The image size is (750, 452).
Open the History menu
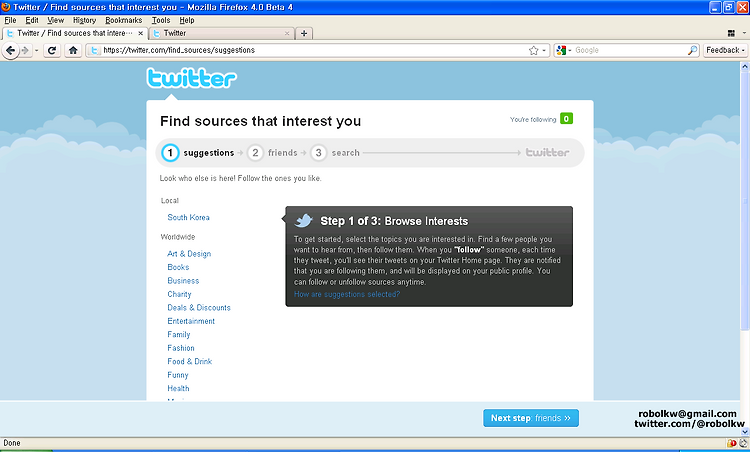pyautogui.click(x=85, y=20)
